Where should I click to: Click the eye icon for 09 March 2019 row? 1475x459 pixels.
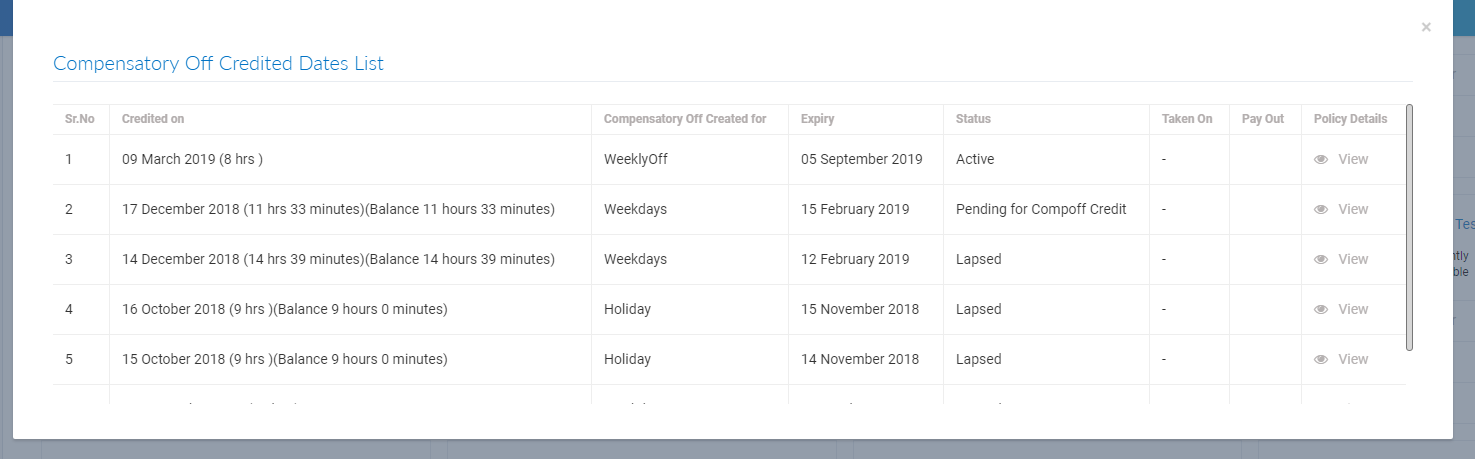[1321, 159]
